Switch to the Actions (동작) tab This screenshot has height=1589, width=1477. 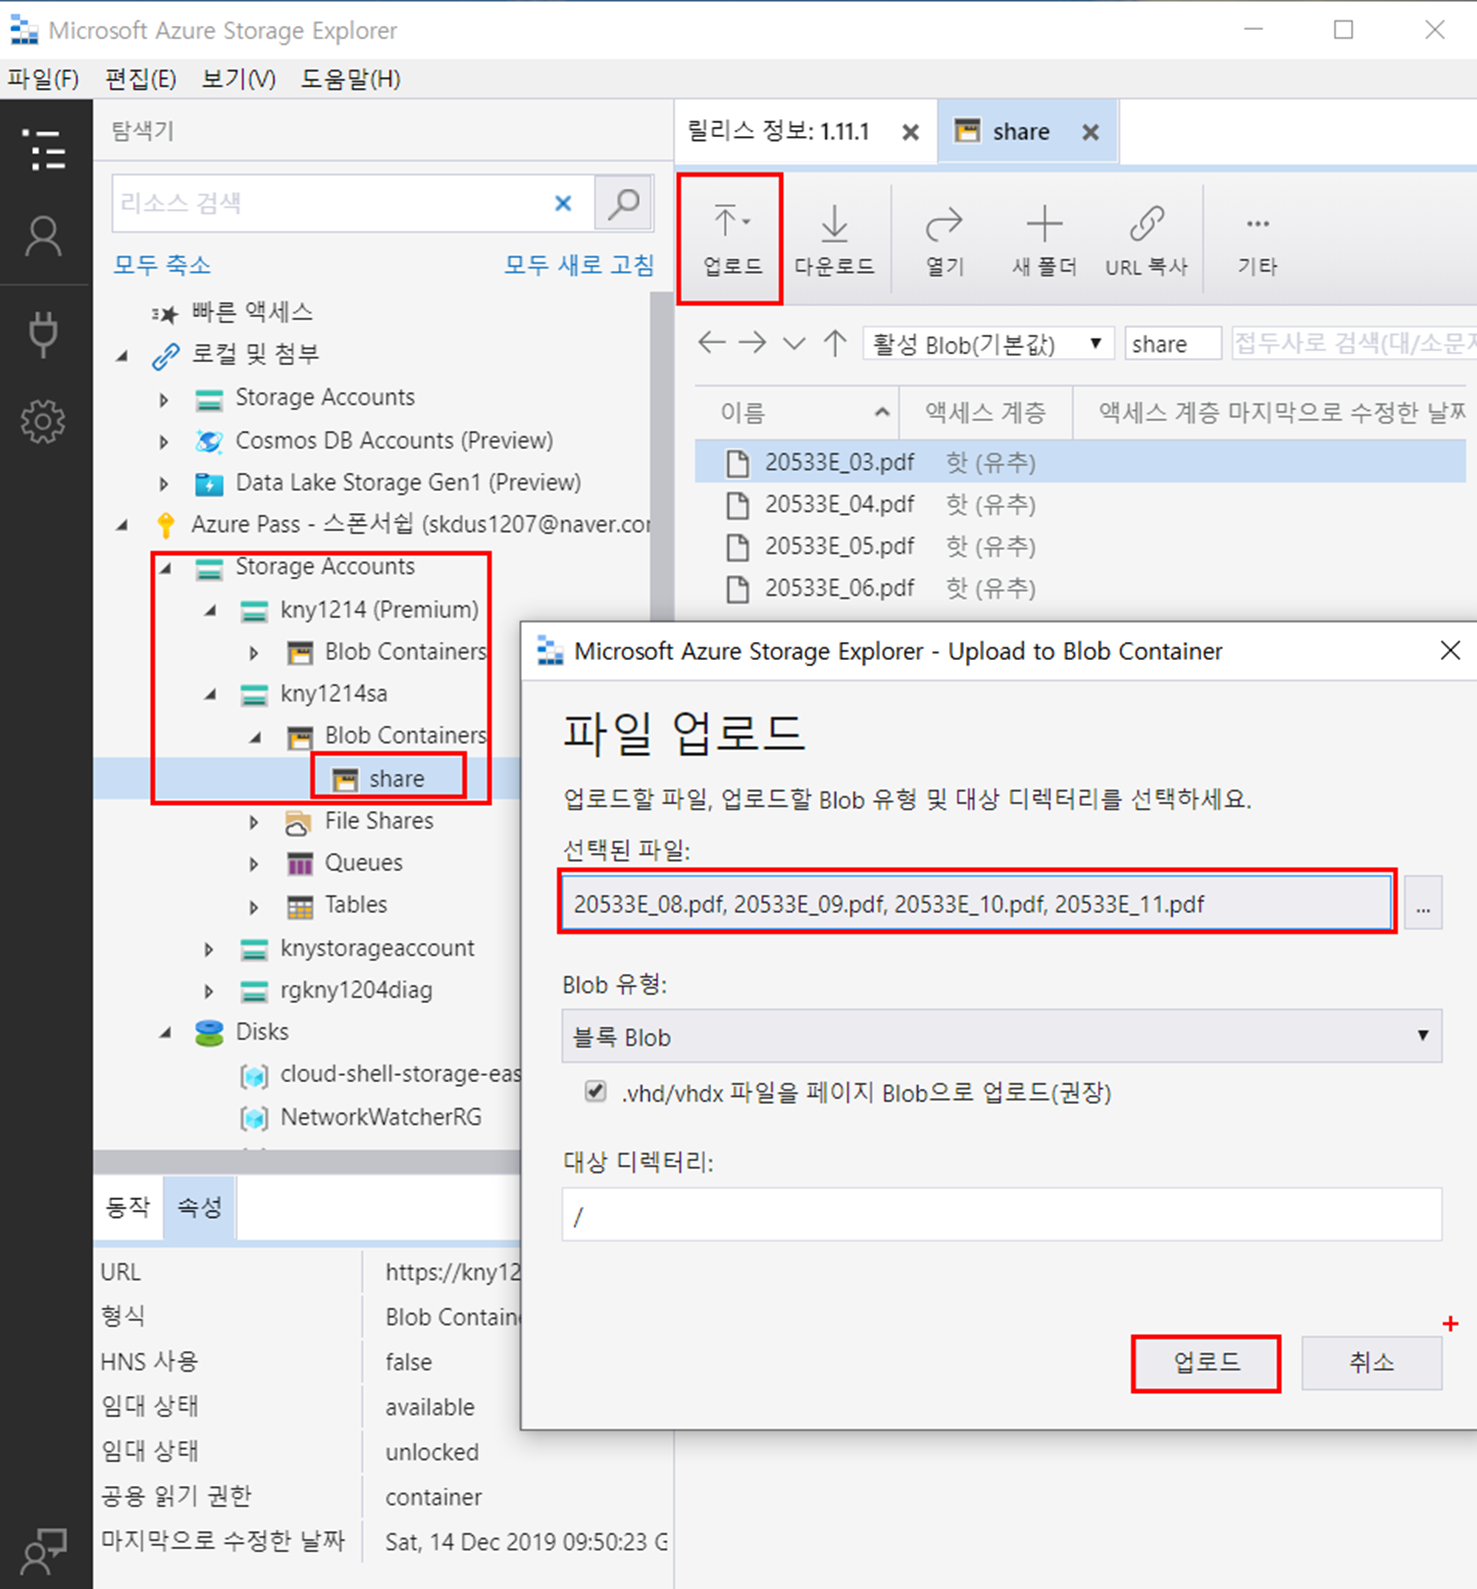128,1208
